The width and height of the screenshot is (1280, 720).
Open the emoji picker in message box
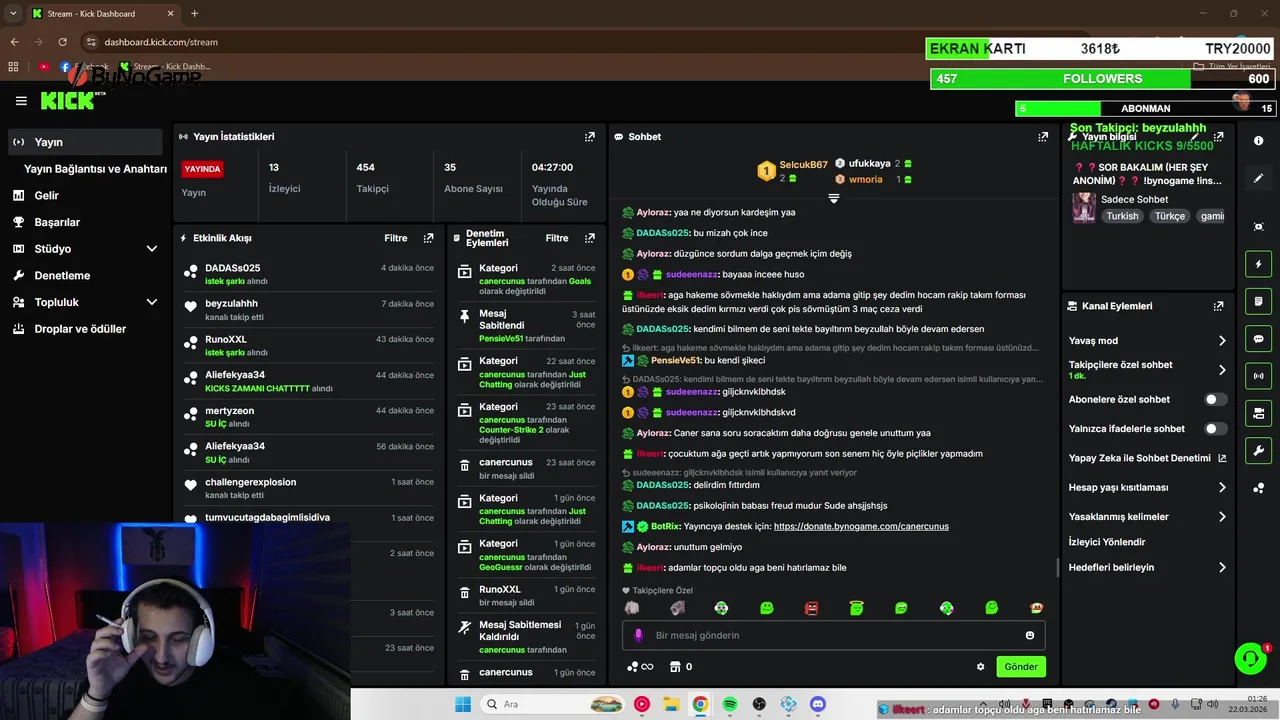coord(1030,635)
